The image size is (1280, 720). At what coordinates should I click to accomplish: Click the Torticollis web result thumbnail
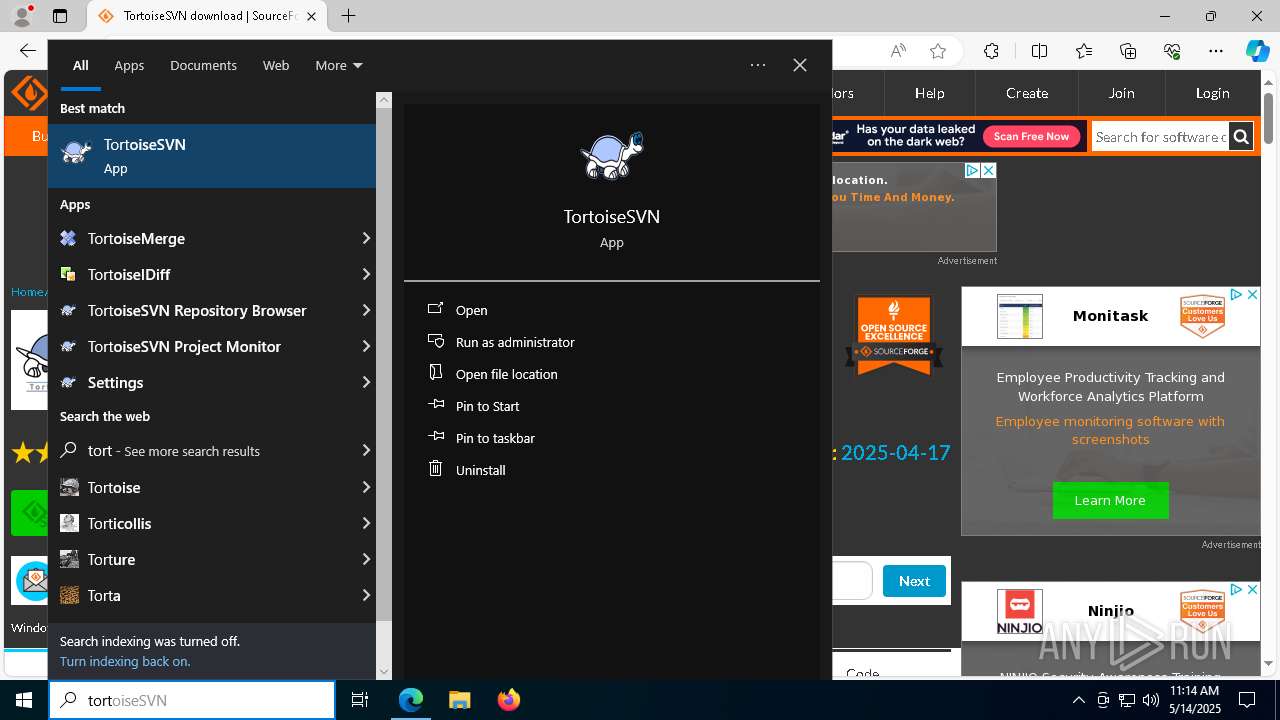[69, 523]
